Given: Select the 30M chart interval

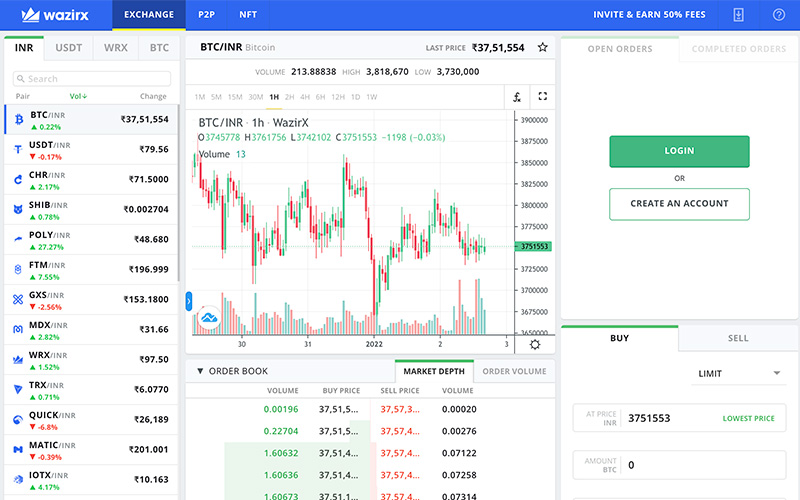Looking at the screenshot, I should pos(256,97).
